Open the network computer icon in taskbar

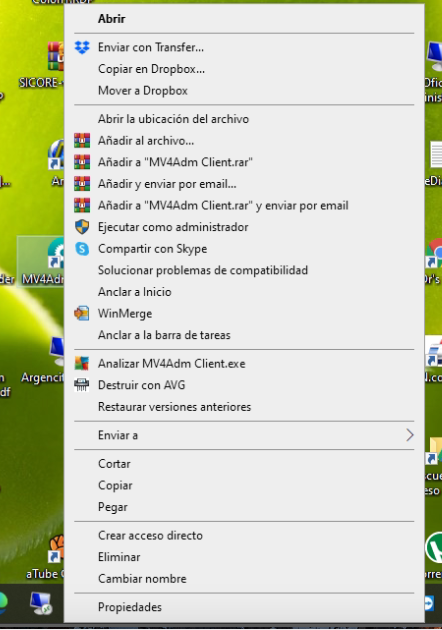(x=41, y=603)
